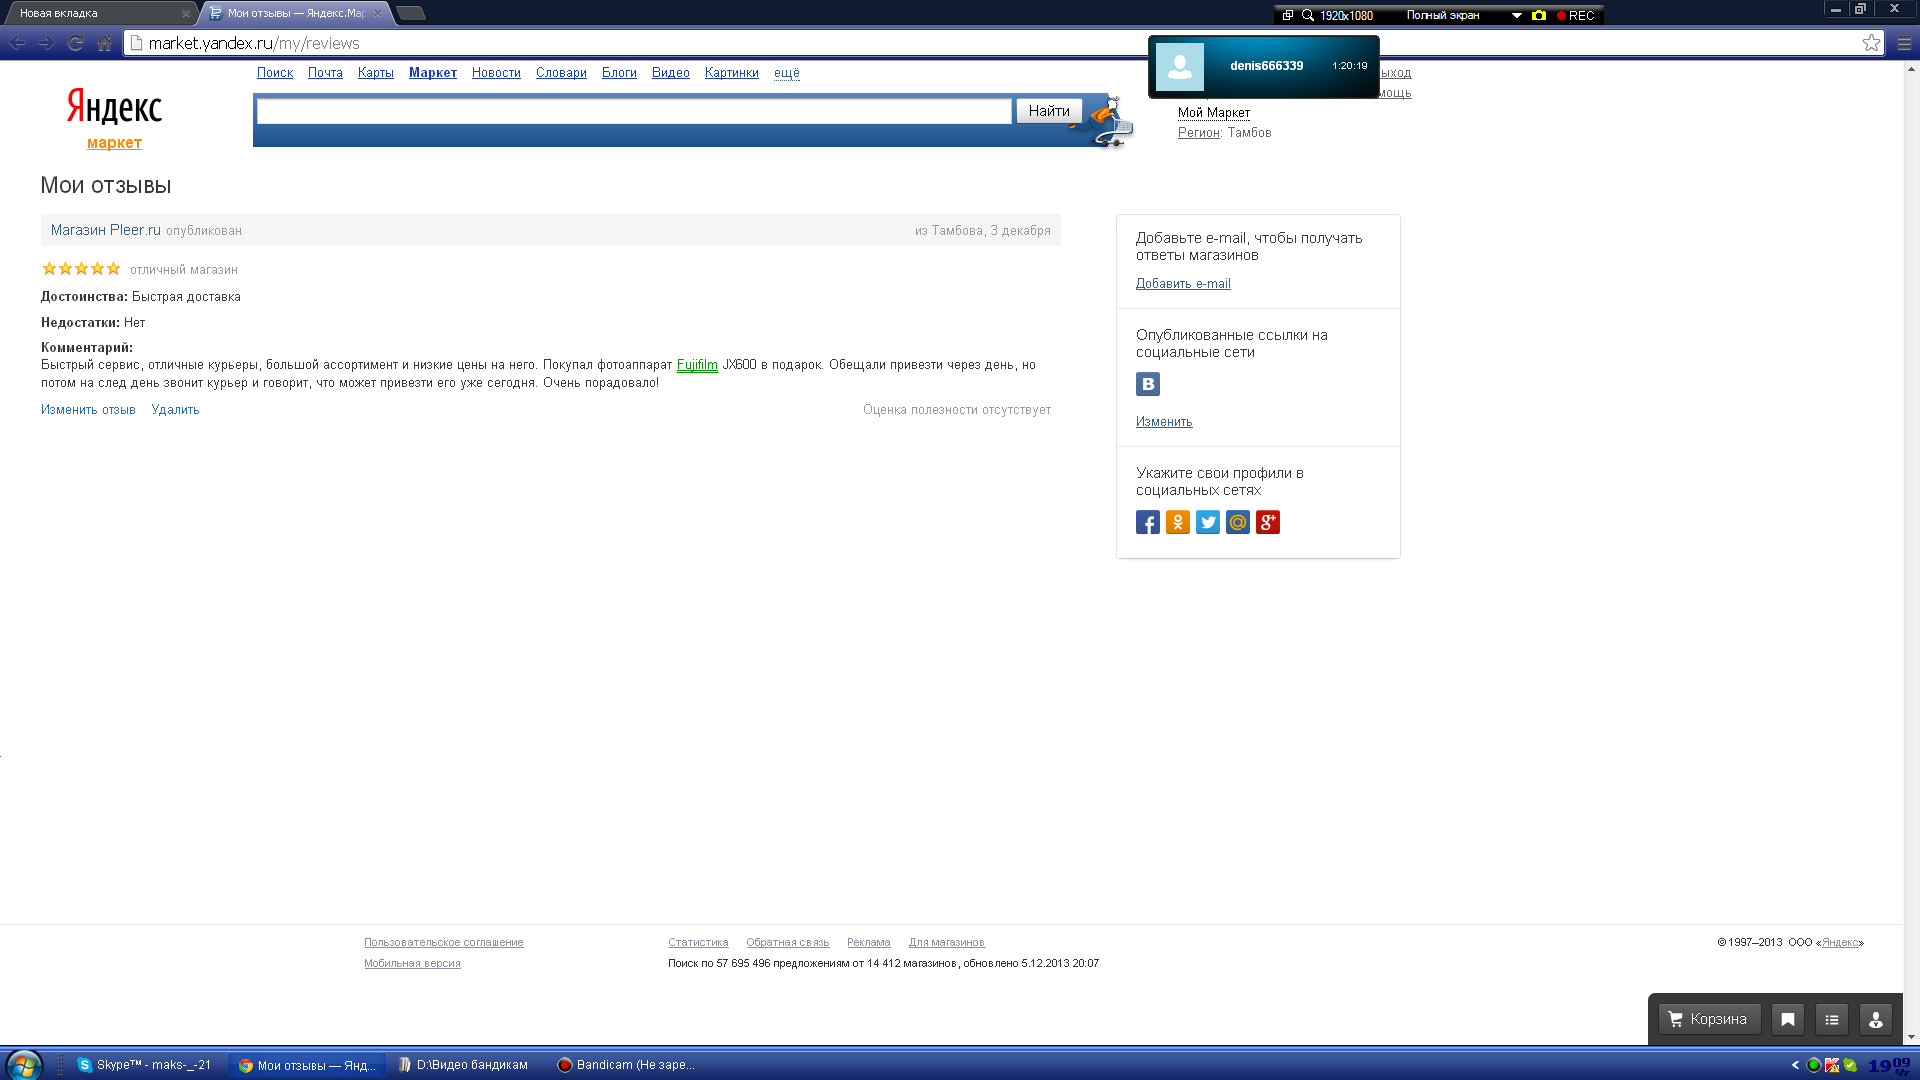
Task: Open a new browser tab
Action: (x=411, y=13)
